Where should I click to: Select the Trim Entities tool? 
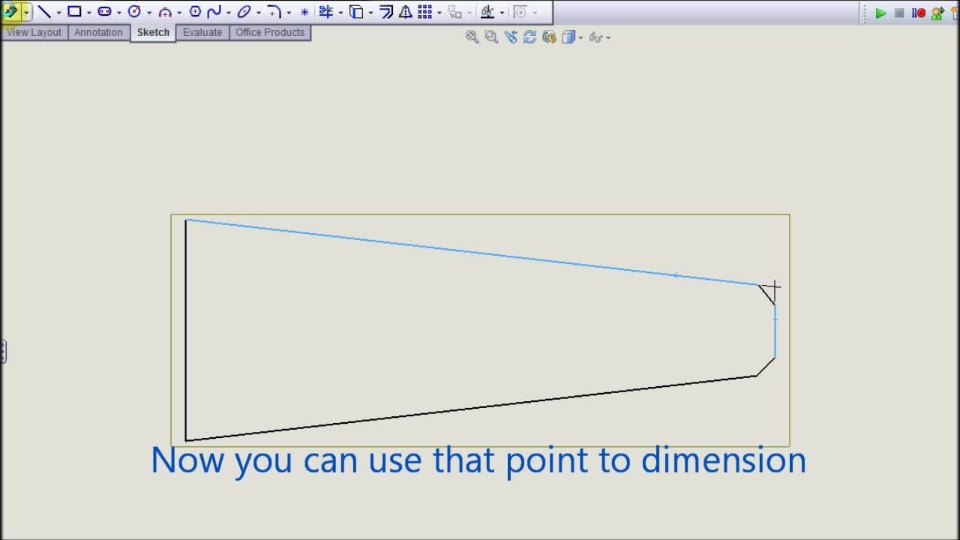[x=326, y=11]
